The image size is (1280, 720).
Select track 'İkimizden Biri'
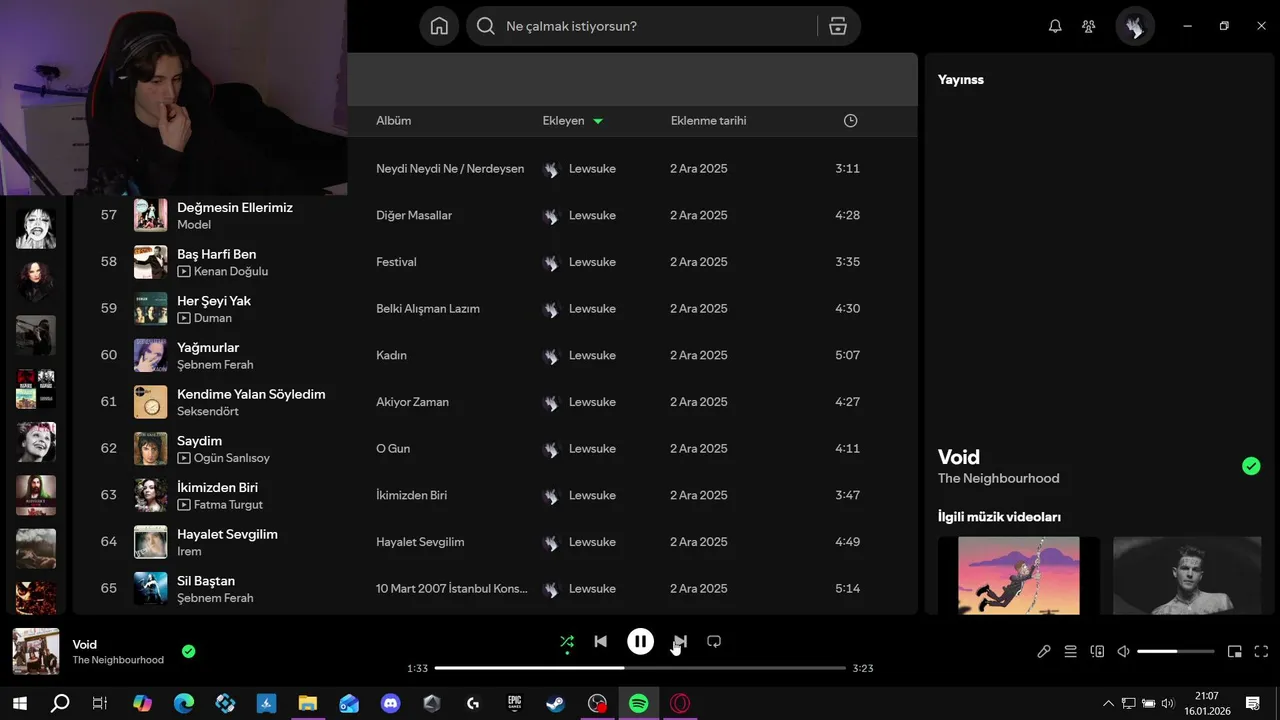[218, 488]
